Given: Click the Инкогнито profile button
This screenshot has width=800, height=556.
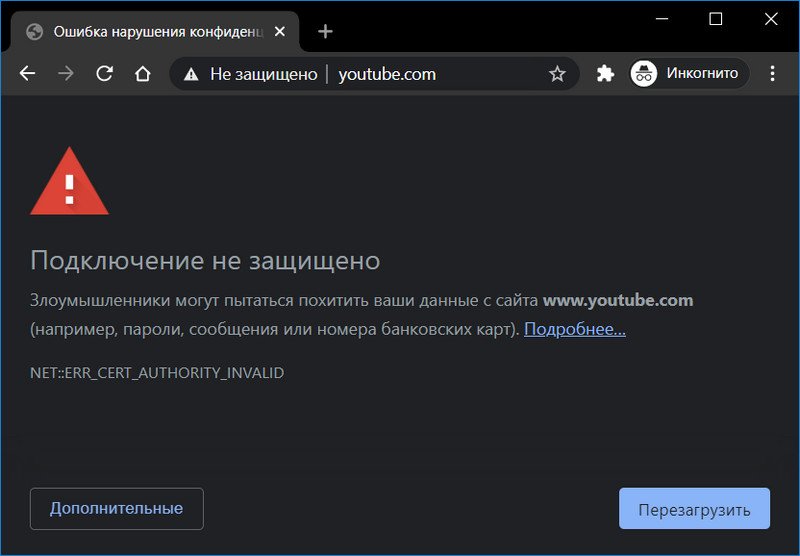Looking at the screenshot, I should (688, 74).
